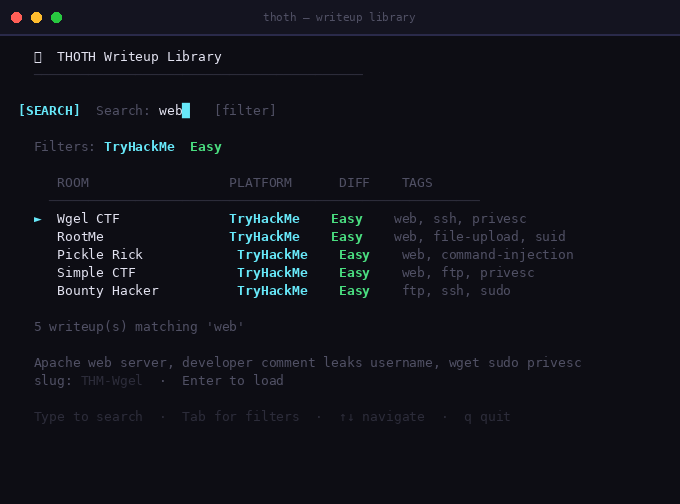The width and height of the screenshot is (680, 504).
Task: Click the ROOM column header
Action: tap(73, 183)
